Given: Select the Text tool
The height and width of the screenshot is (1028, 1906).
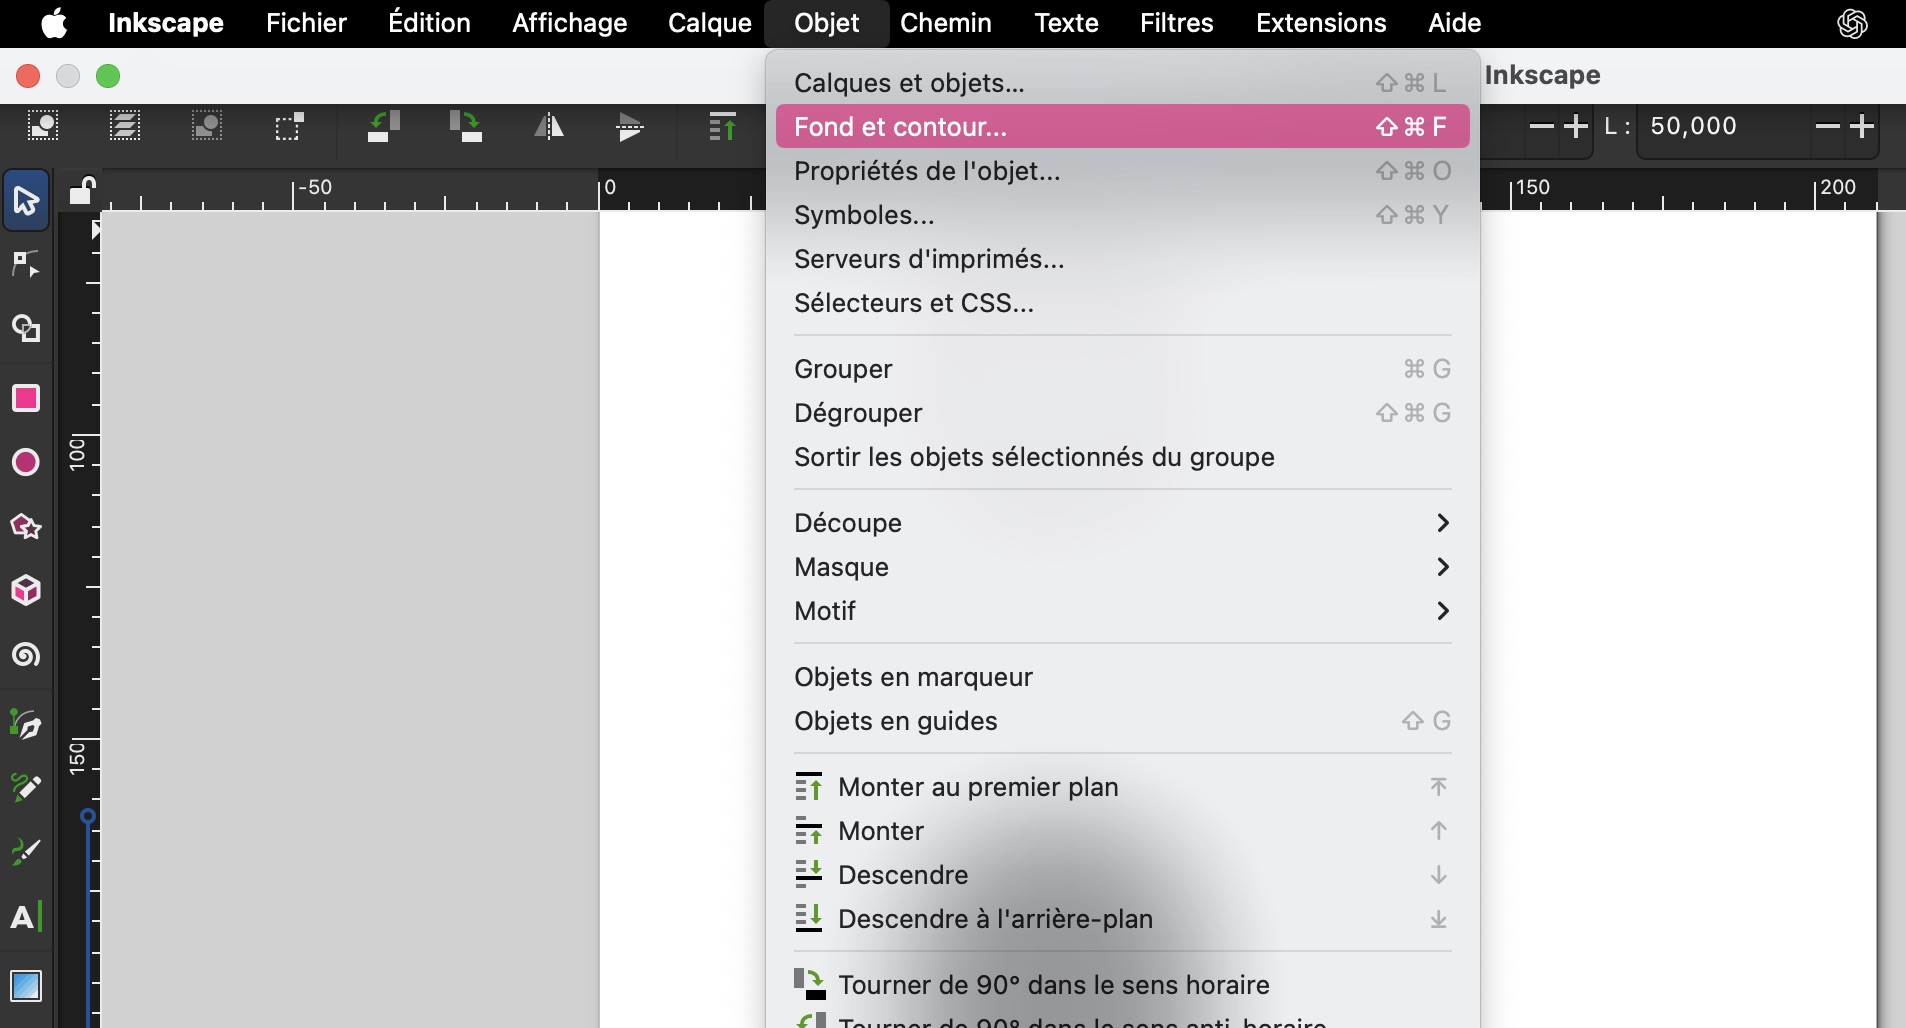Looking at the screenshot, I should click(x=26, y=916).
